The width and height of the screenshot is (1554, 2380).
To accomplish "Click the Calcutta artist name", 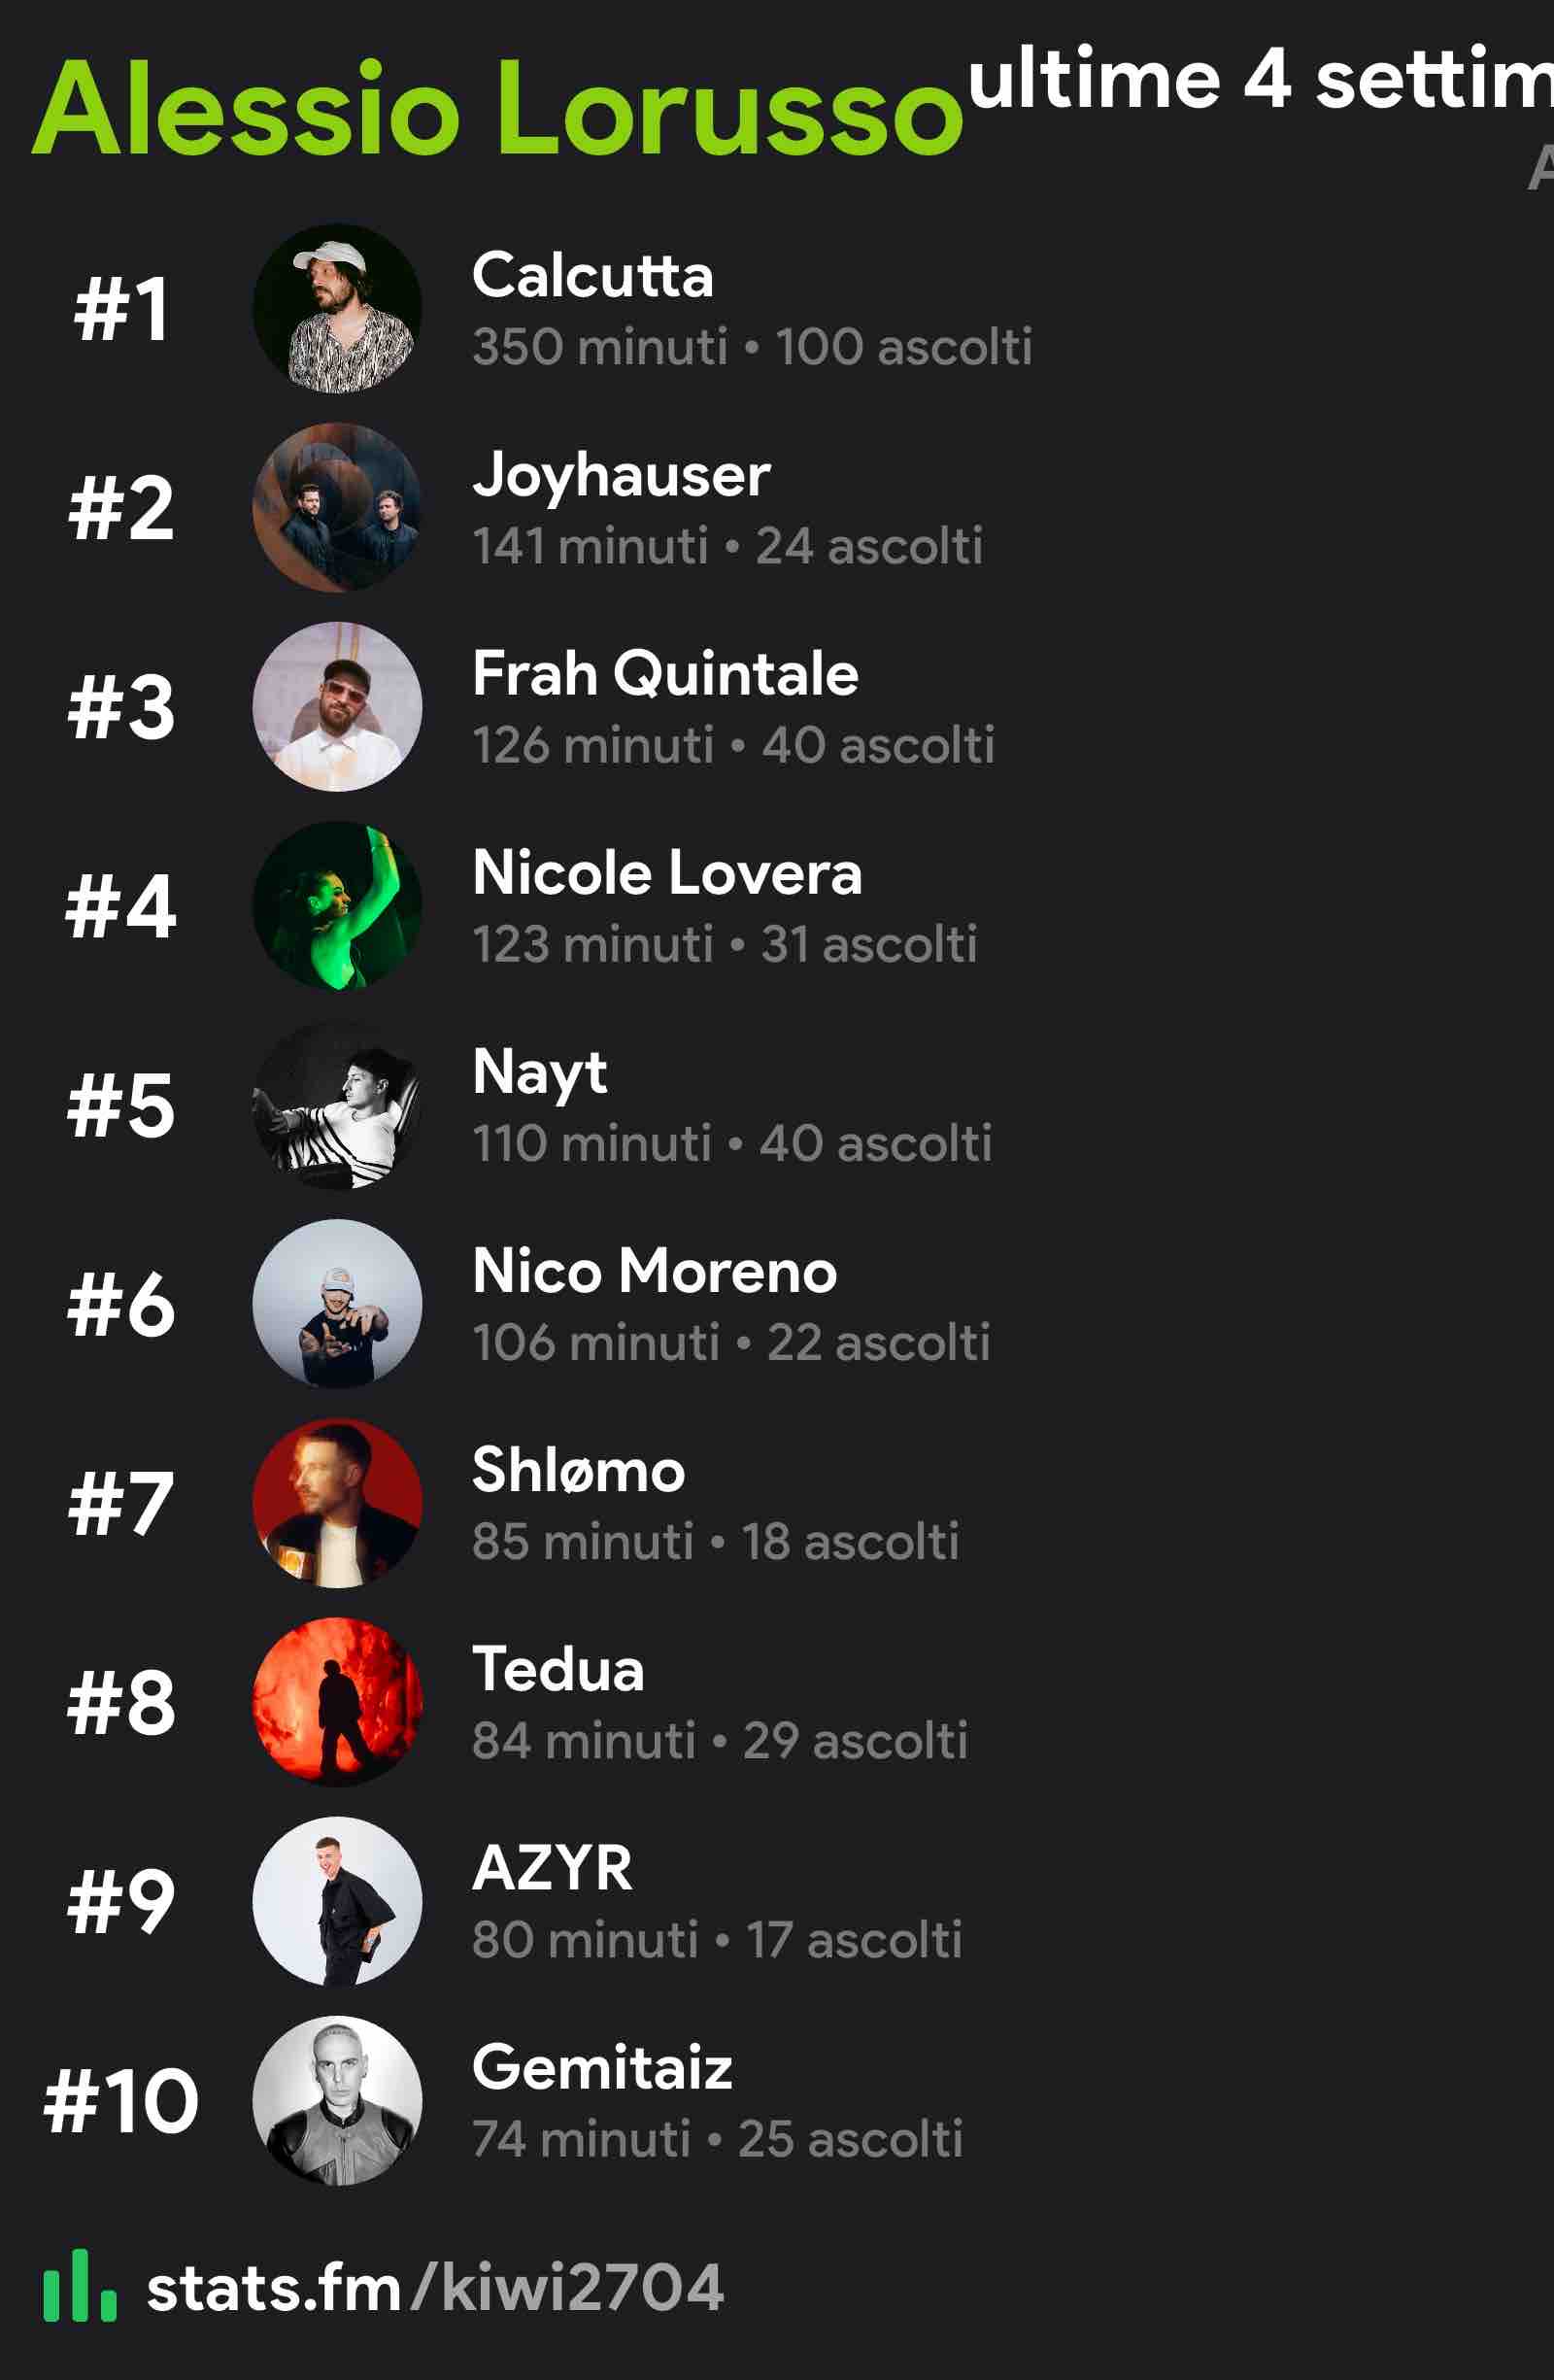I will (592, 275).
